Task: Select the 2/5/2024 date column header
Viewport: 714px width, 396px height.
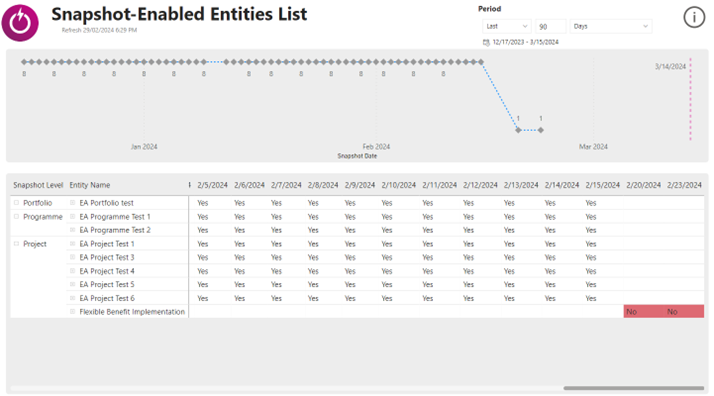Action: (x=212, y=185)
